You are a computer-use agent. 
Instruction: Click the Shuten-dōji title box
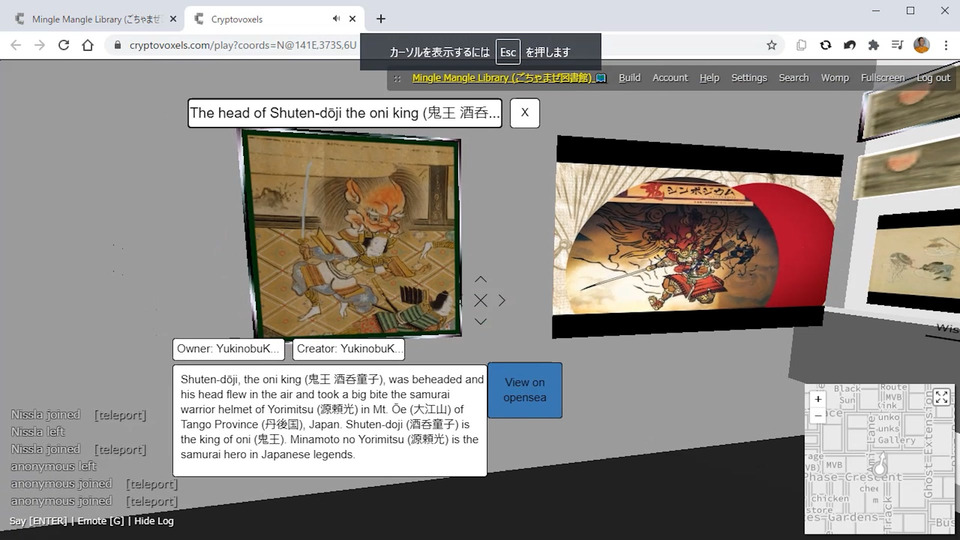(x=345, y=113)
